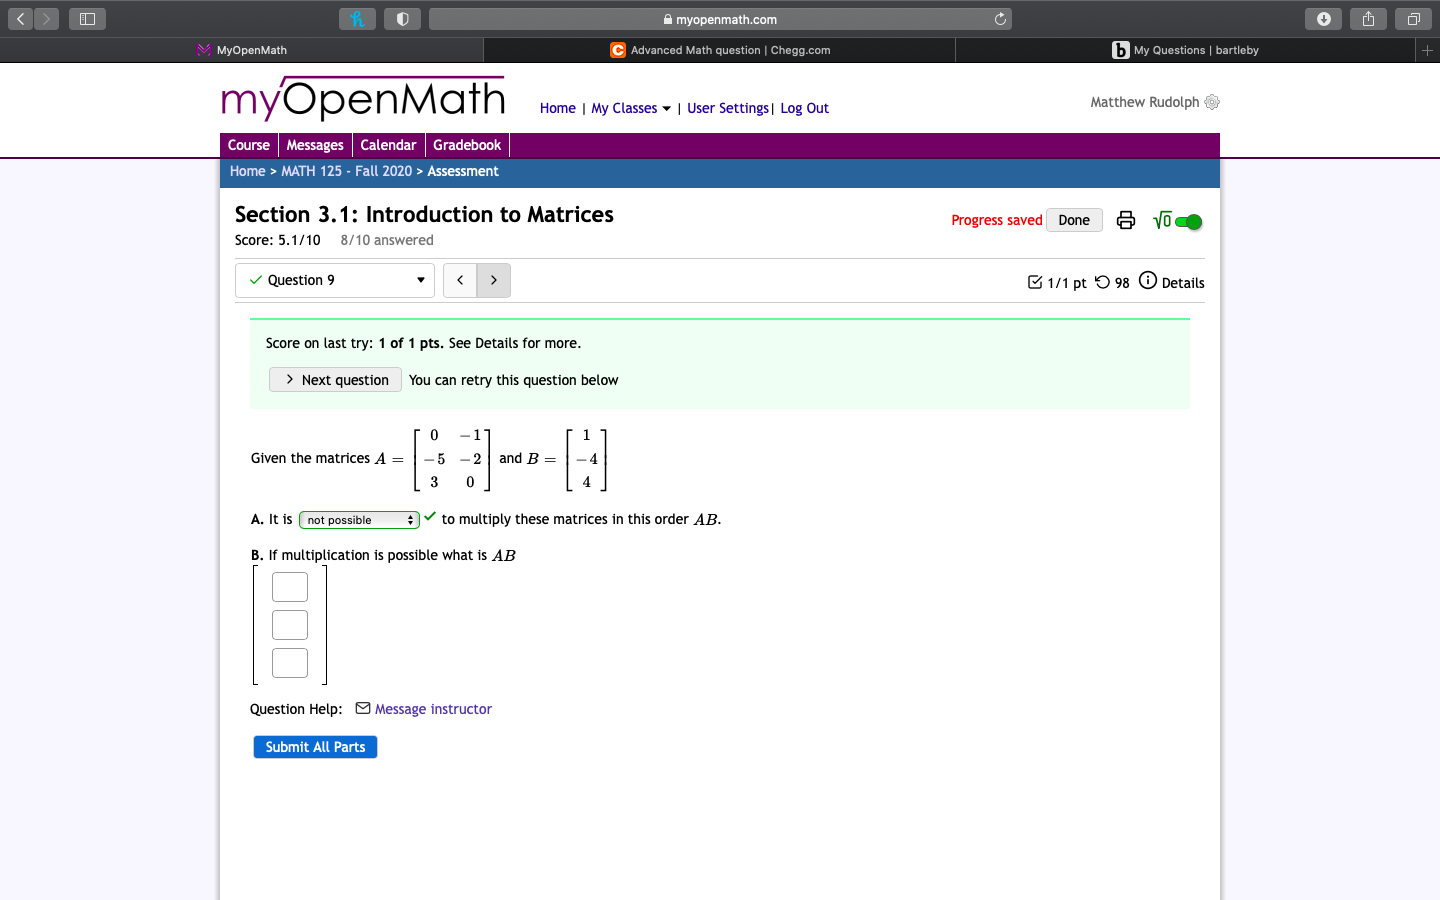The height and width of the screenshot is (900, 1440).
Task: Open the browser Downloads icon
Action: pyautogui.click(x=1323, y=18)
